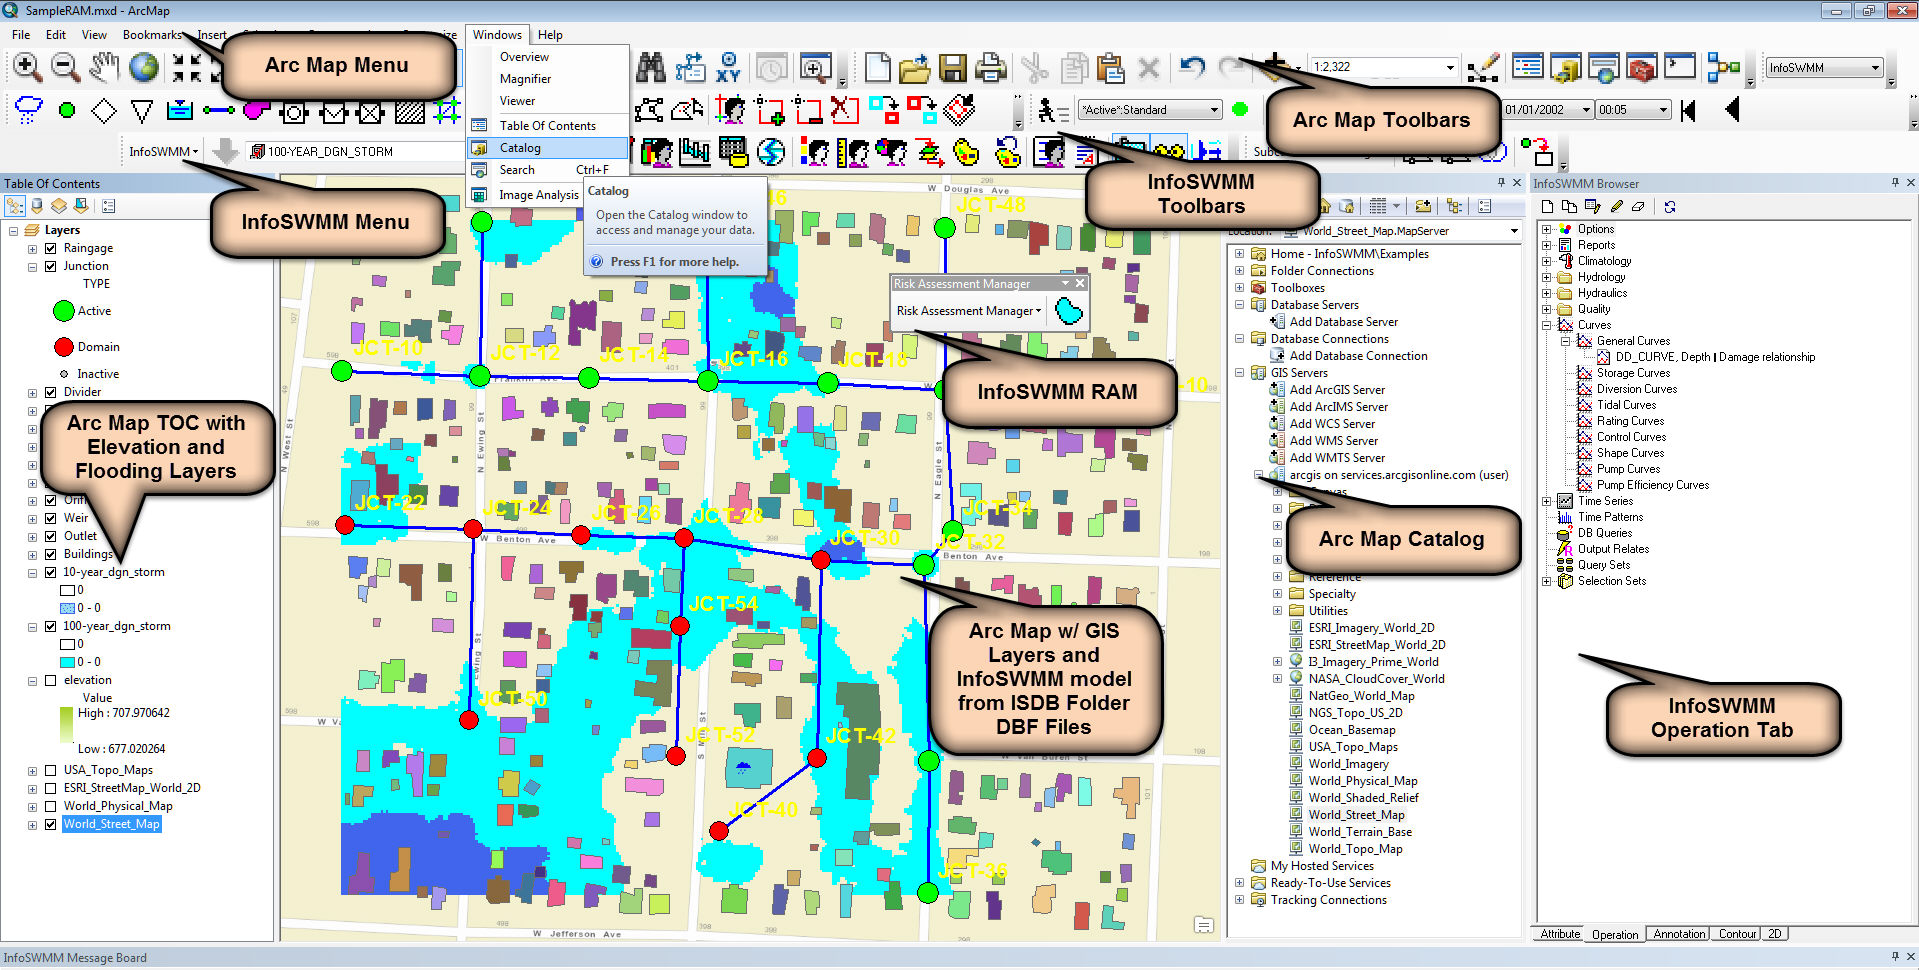The image size is (1919, 970).
Task: Open the Go To XY tool
Action: (x=729, y=67)
